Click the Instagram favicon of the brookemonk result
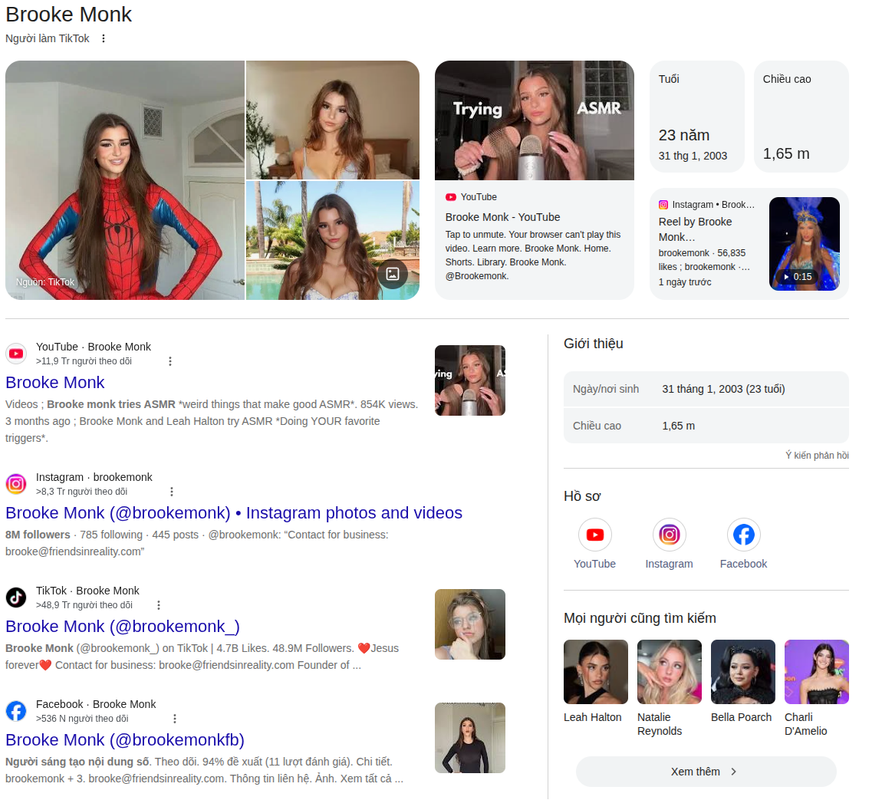This screenshot has height=800, width=872. pyautogui.click(x=16, y=484)
